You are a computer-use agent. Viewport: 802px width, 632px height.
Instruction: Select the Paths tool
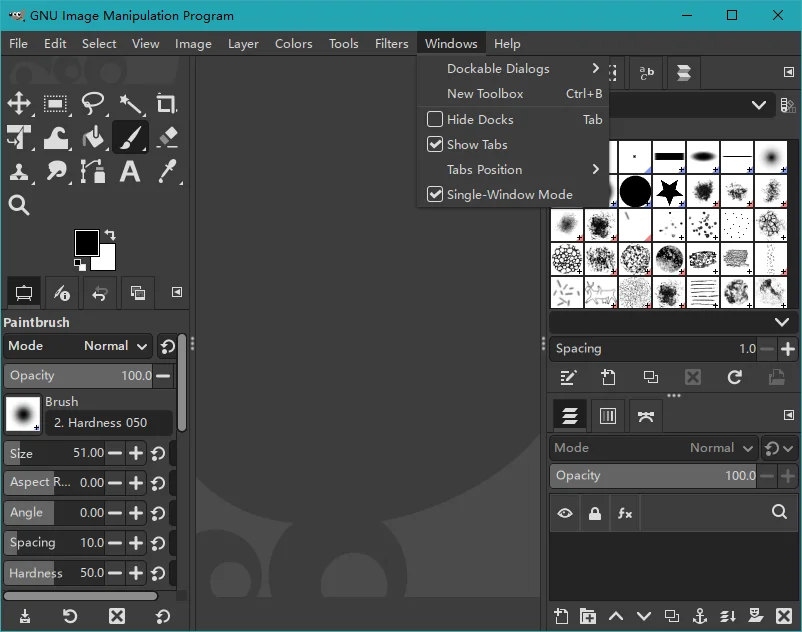(x=93, y=171)
